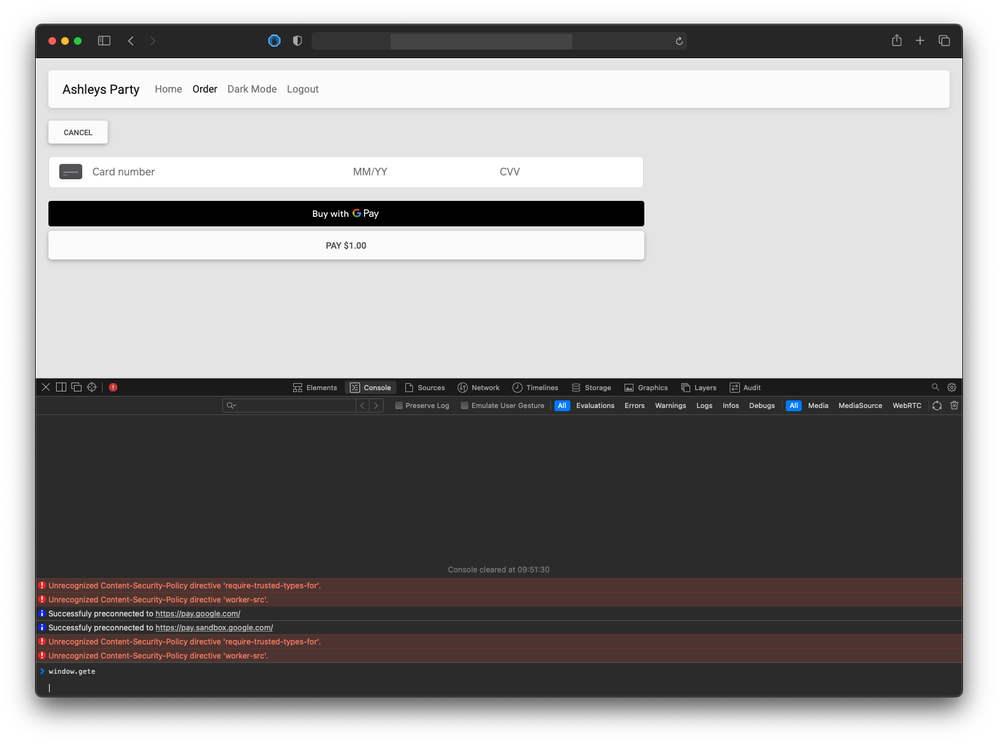The image size is (998, 744).
Task: Reload the page from address bar
Action: (679, 41)
